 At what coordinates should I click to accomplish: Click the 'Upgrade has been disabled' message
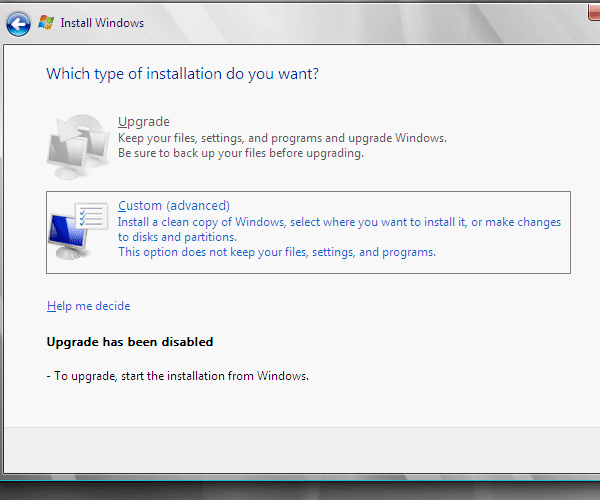tap(130, 342)
